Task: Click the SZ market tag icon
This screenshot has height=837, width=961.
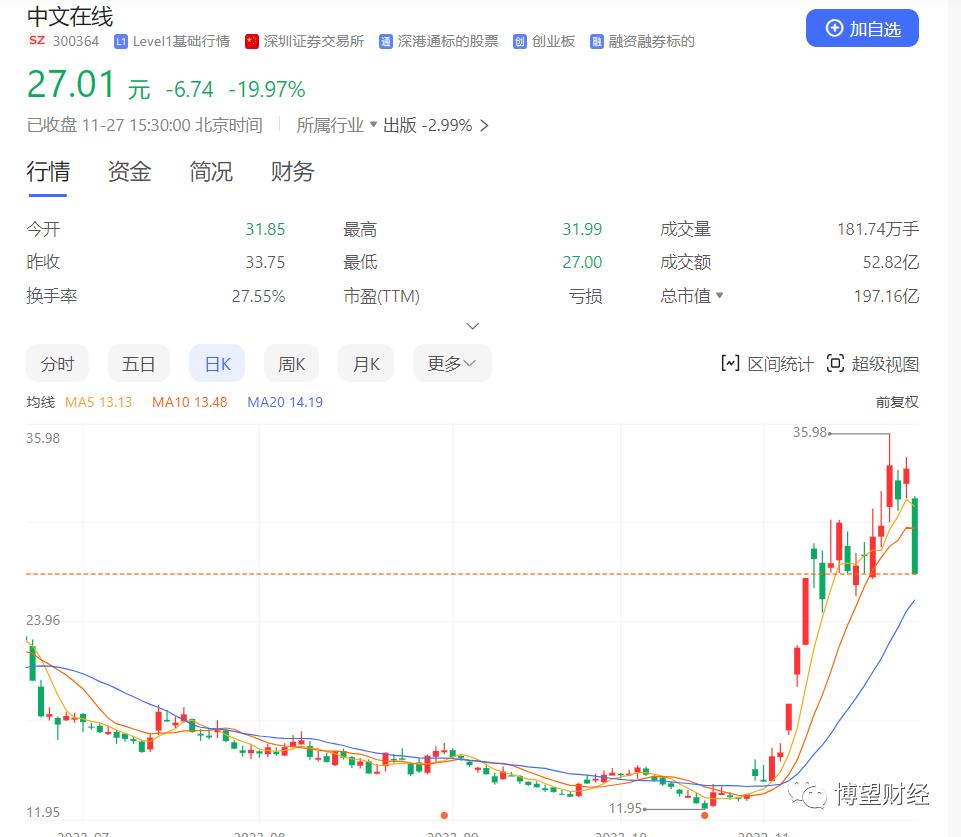Action: point(37,41)
